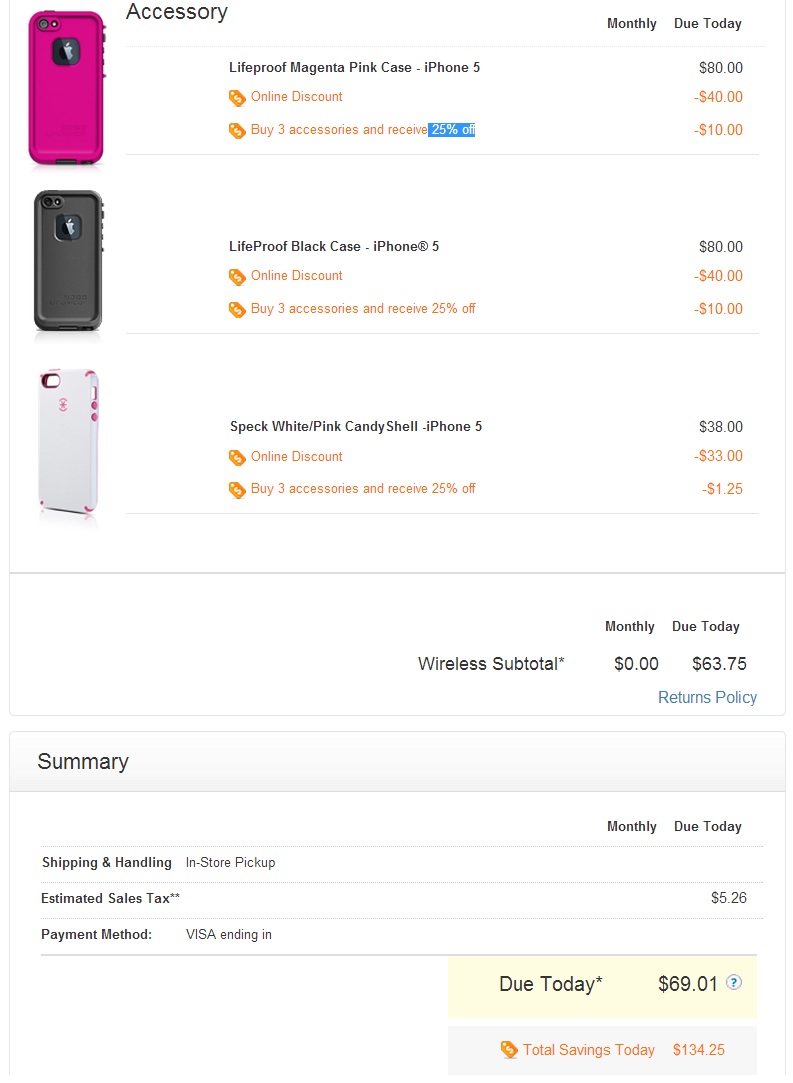The width and height of the screenshot is (793, 1083).
Task: Open the Returns Policy link
Action: point(707,697)
